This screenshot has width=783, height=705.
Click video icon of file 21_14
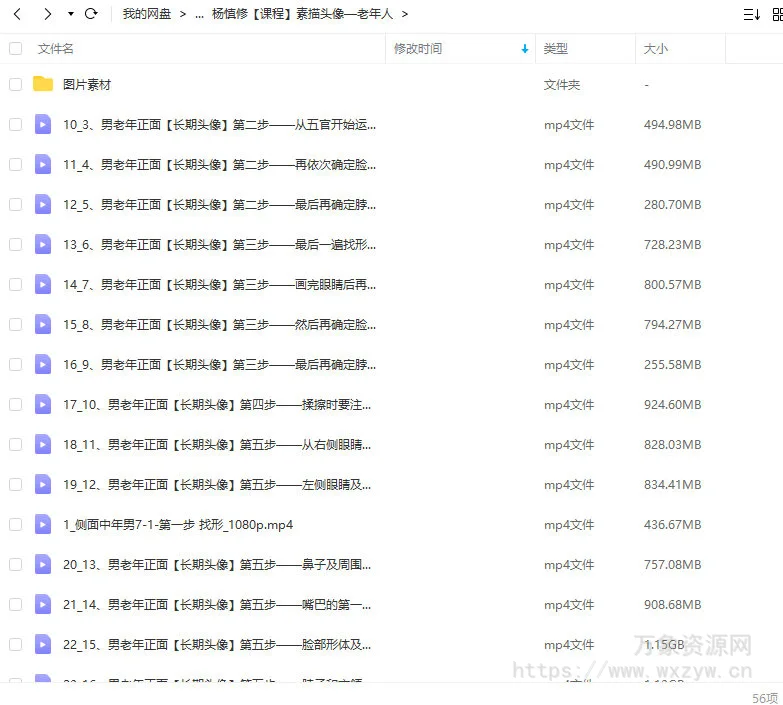point(43,604)
